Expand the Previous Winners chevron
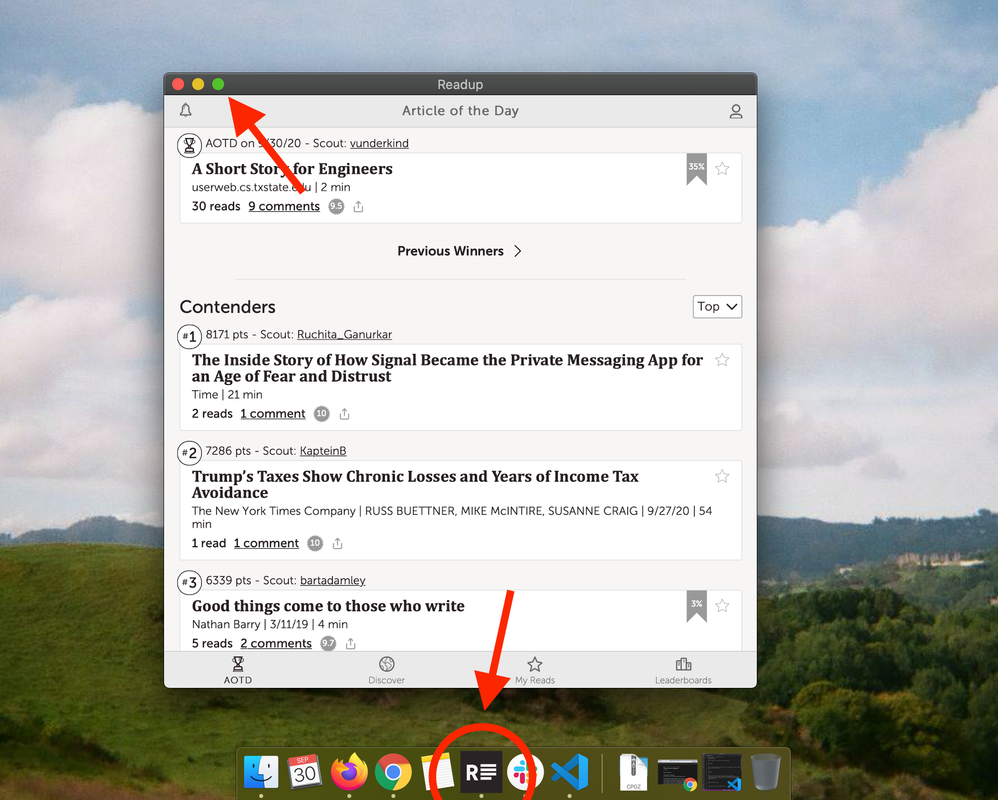 point(517,251)
